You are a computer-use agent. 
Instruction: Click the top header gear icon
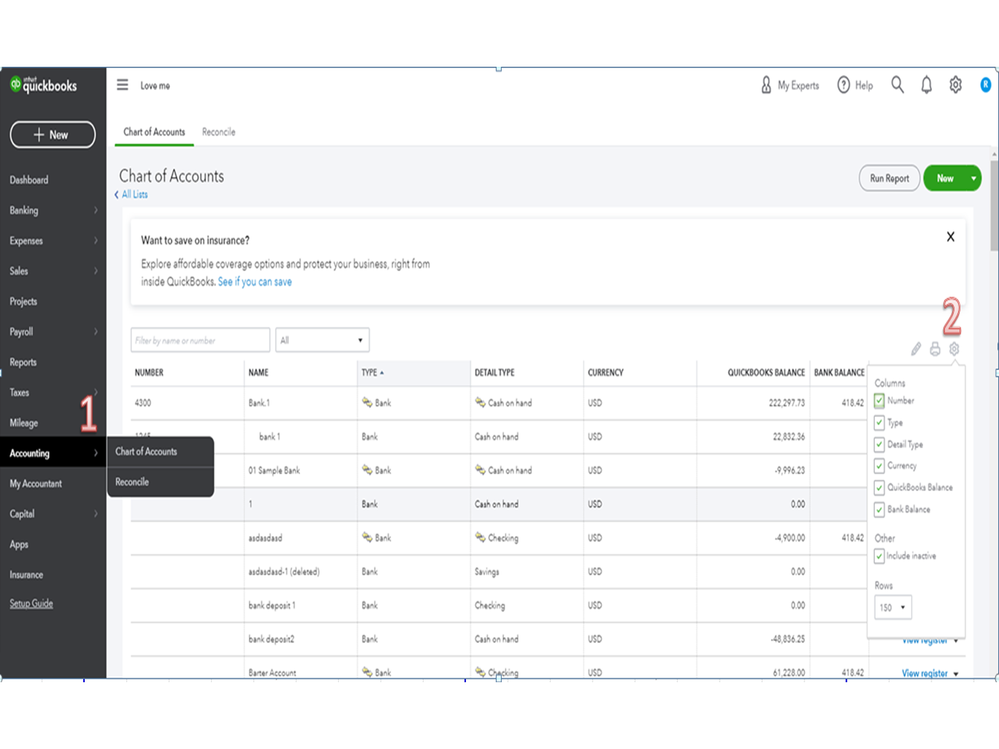pyautogui.click(x=955, y=85)
